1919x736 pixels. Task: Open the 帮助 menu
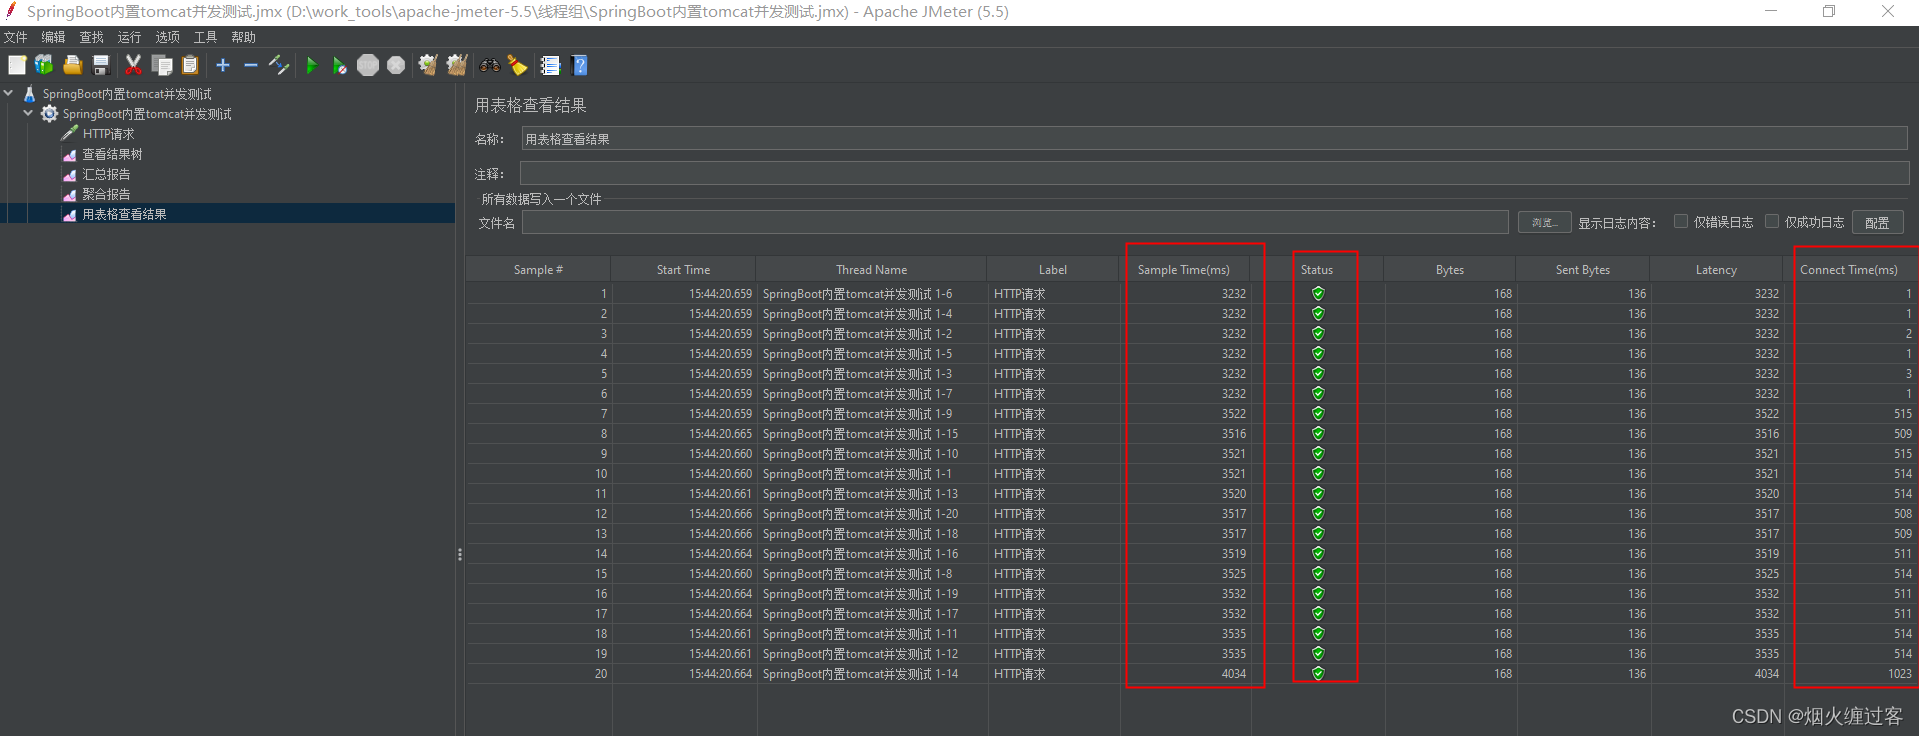[x=244, y=37]
